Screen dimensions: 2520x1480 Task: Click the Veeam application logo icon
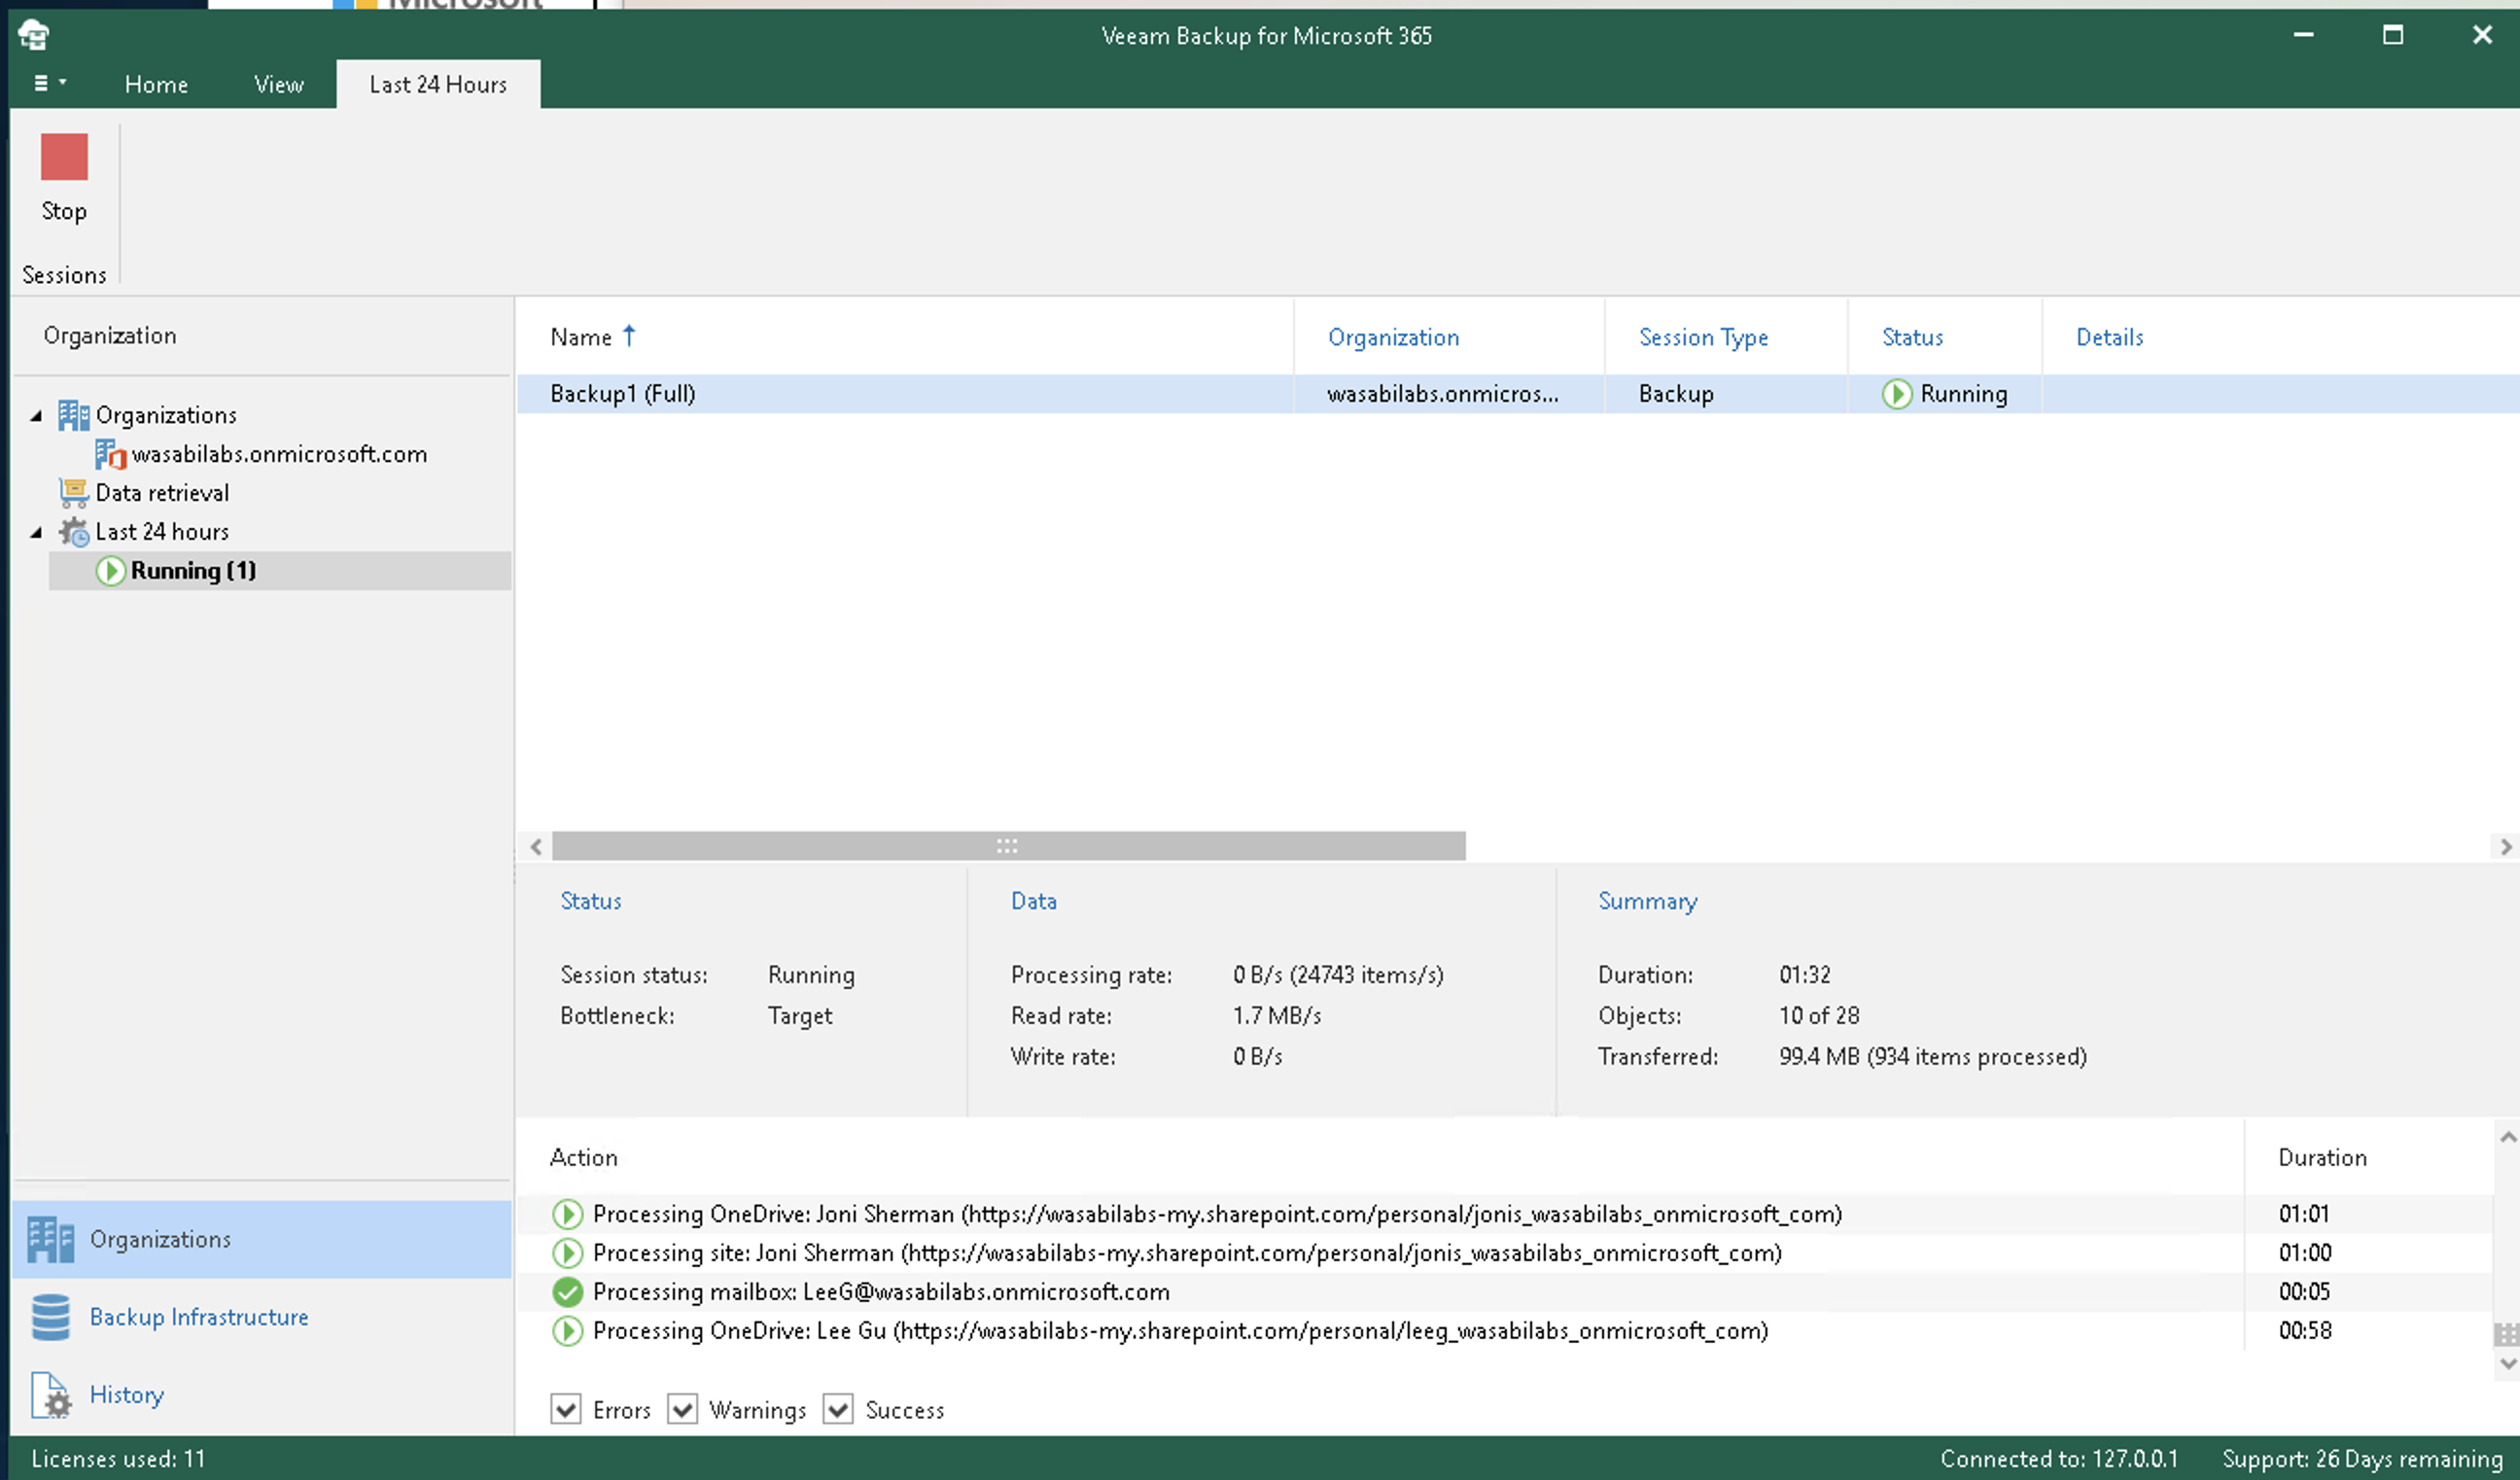click(x=33, y=35)
